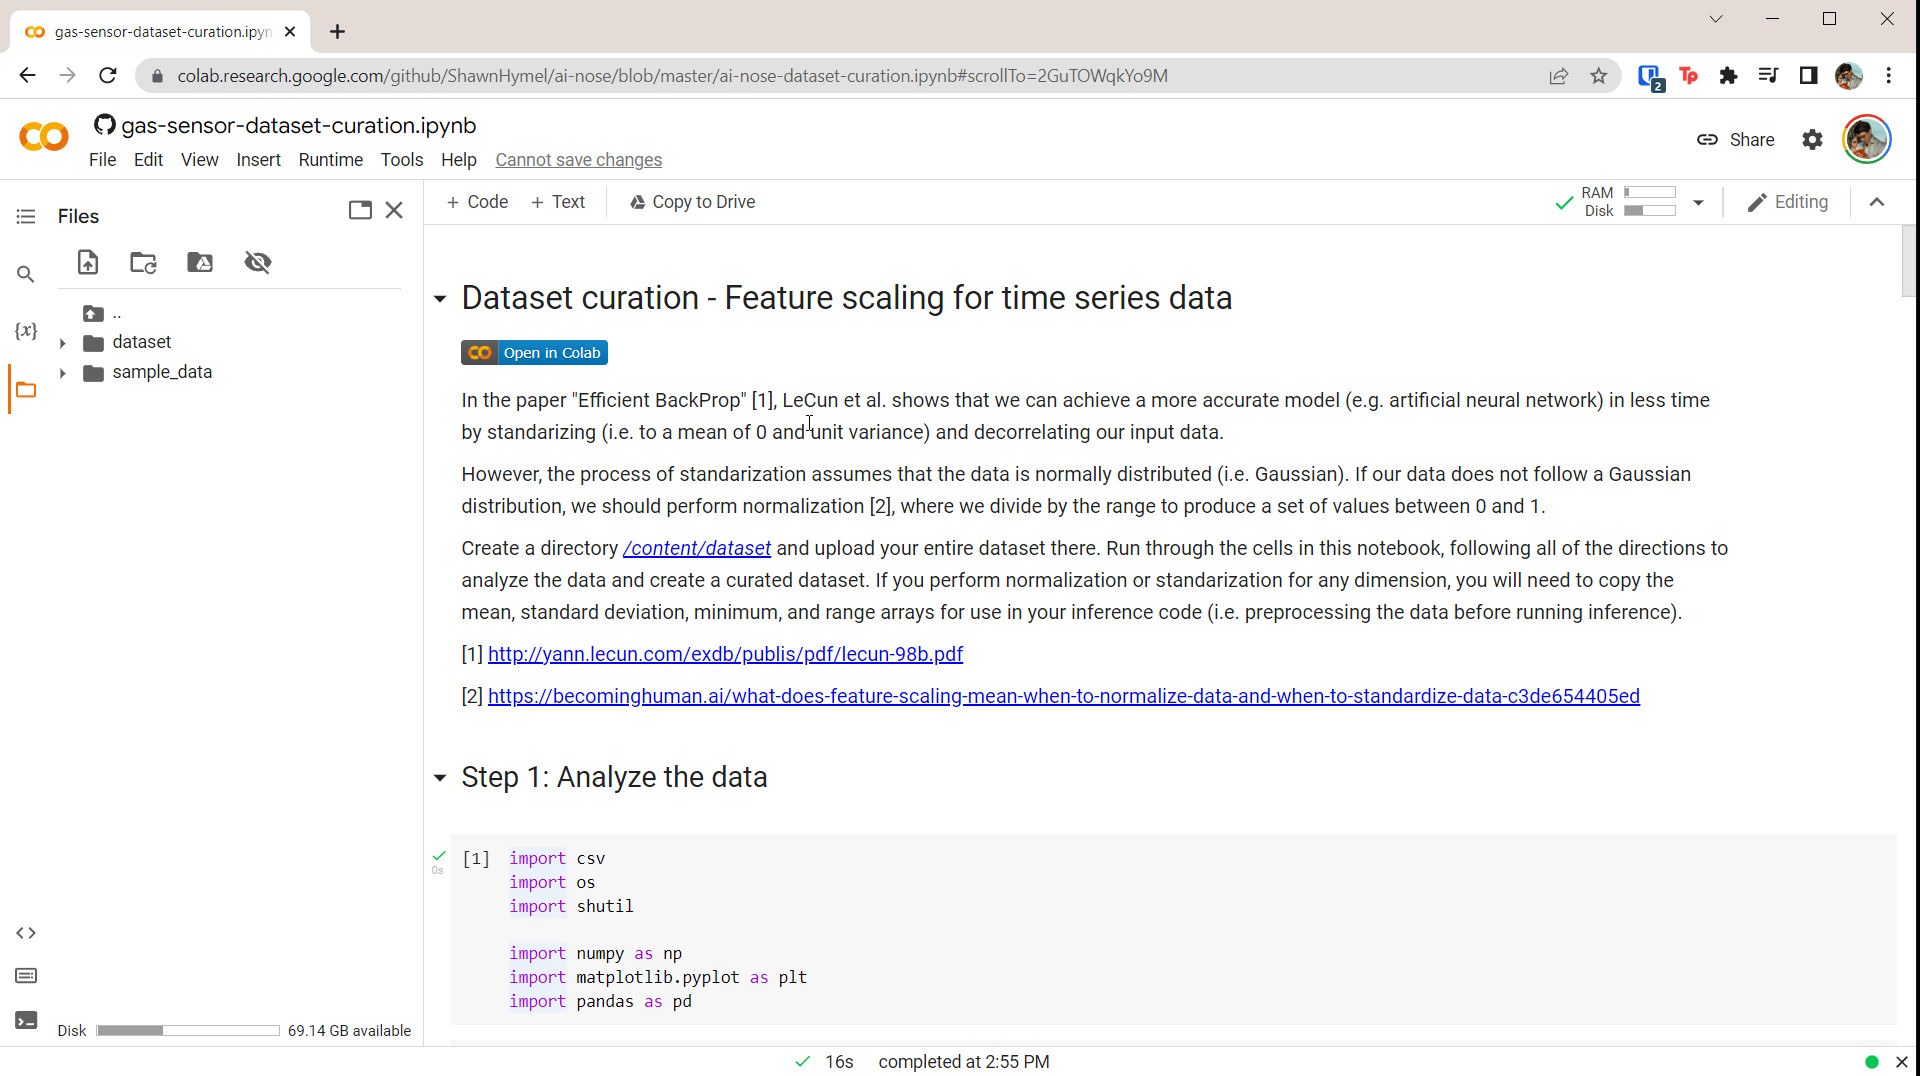Open the command palette icon

[26, 976]
